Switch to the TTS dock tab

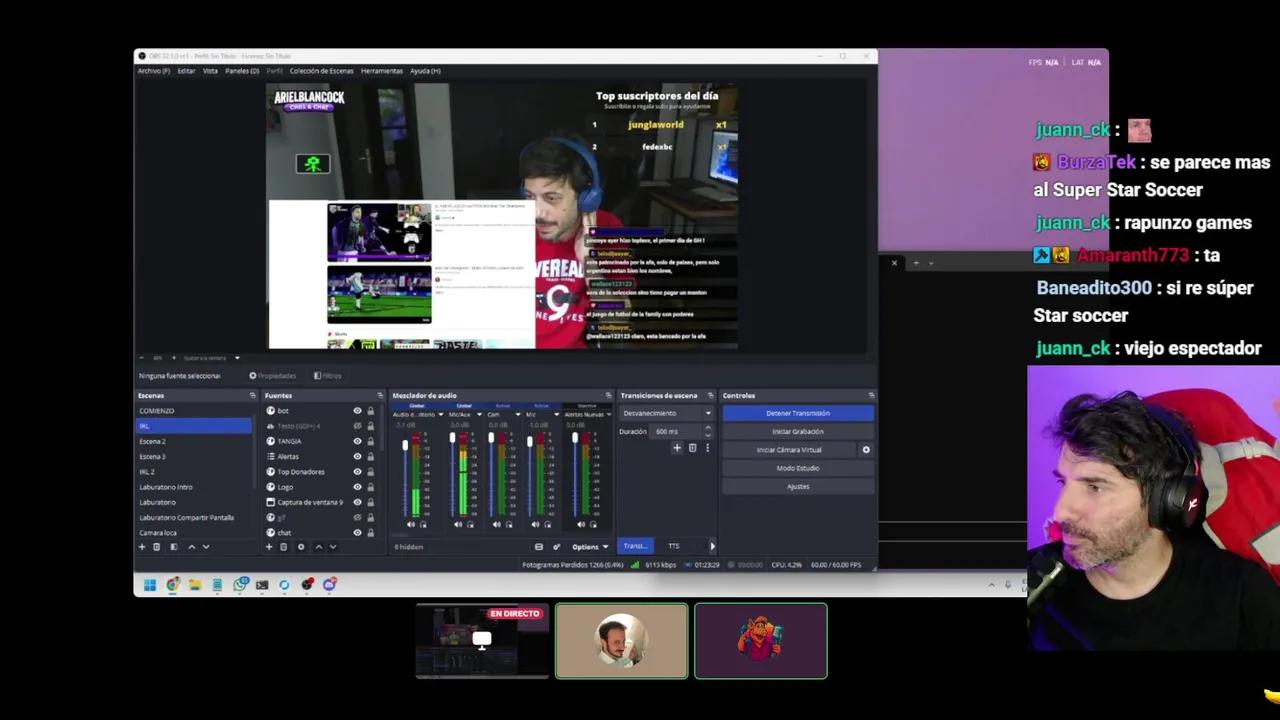click(674, 547)
